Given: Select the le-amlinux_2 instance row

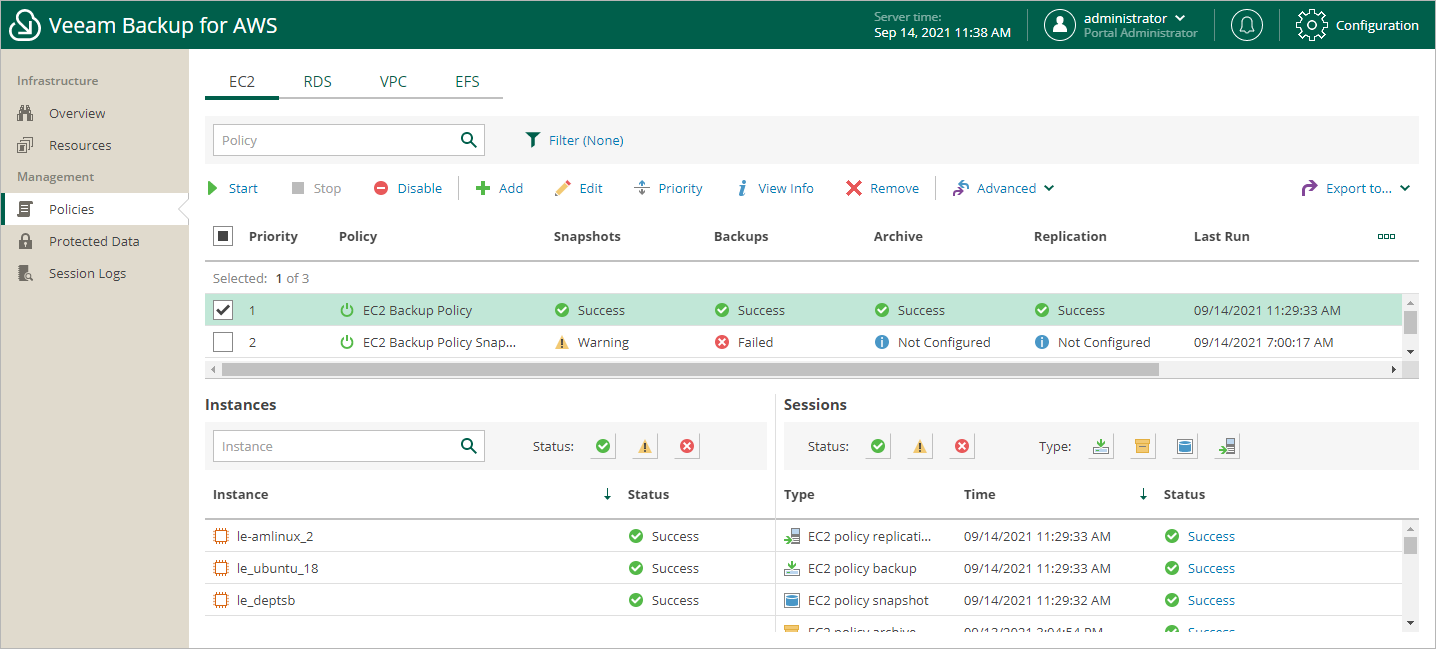Looking at the screenshot, I should (490, 536).
